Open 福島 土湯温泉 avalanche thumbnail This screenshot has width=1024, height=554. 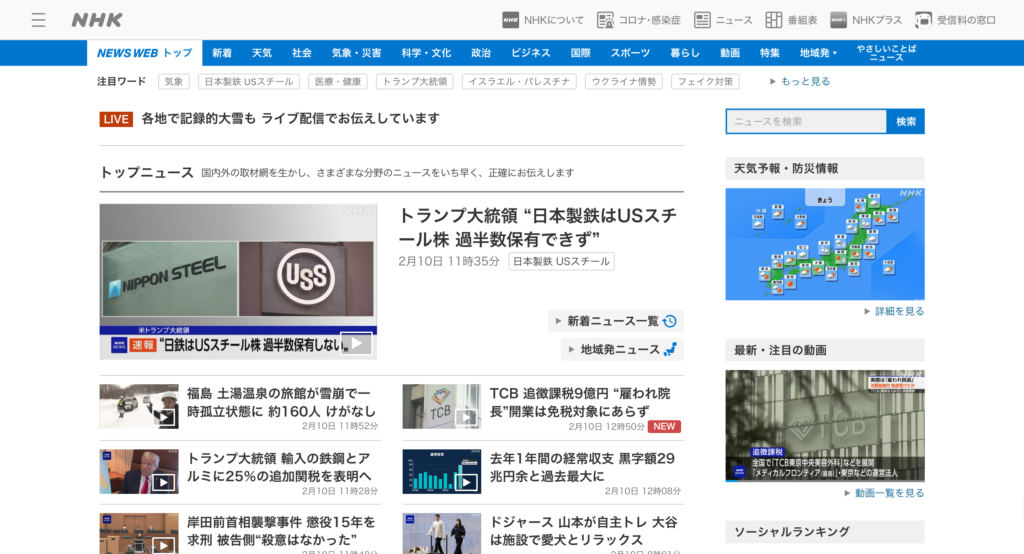139,406
